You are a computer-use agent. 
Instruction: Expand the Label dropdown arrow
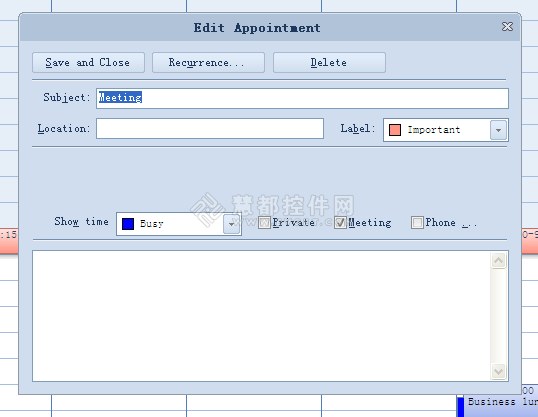click(x=498, y=130)
